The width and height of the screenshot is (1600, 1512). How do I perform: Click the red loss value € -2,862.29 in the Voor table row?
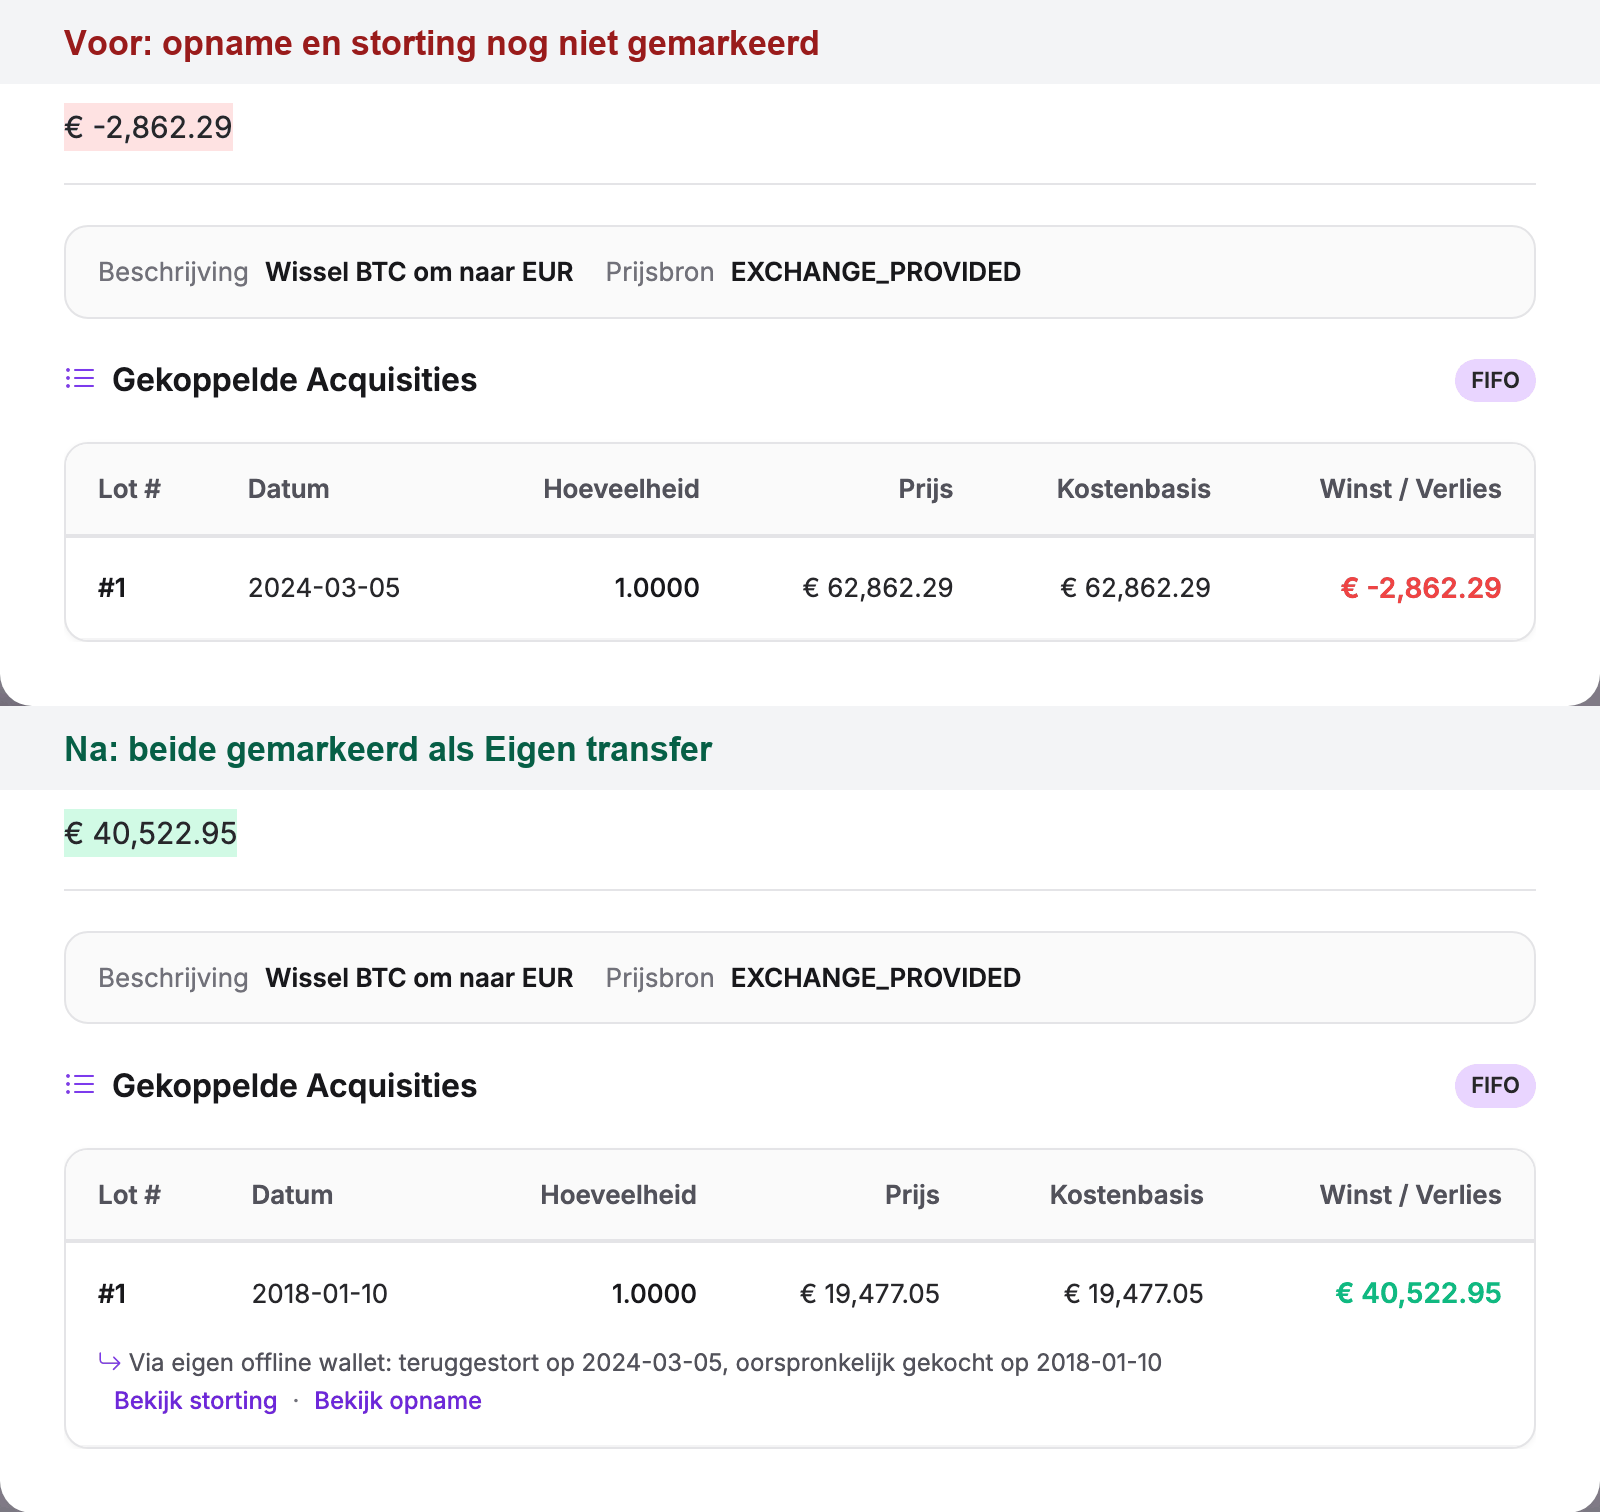point(1420,588)
